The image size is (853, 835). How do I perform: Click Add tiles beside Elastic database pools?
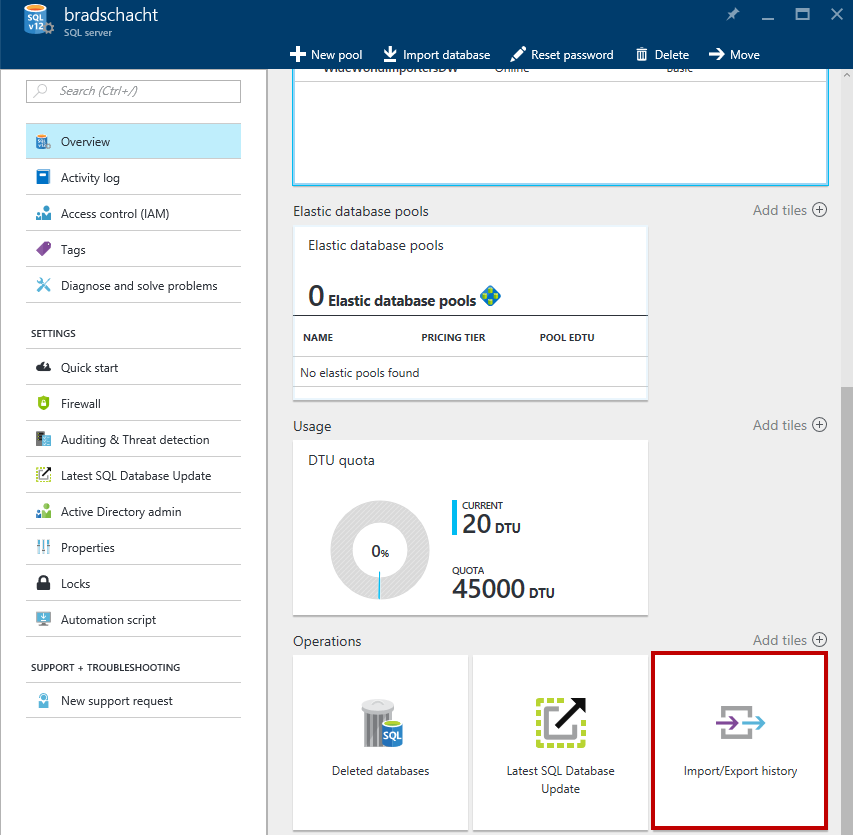790,210
